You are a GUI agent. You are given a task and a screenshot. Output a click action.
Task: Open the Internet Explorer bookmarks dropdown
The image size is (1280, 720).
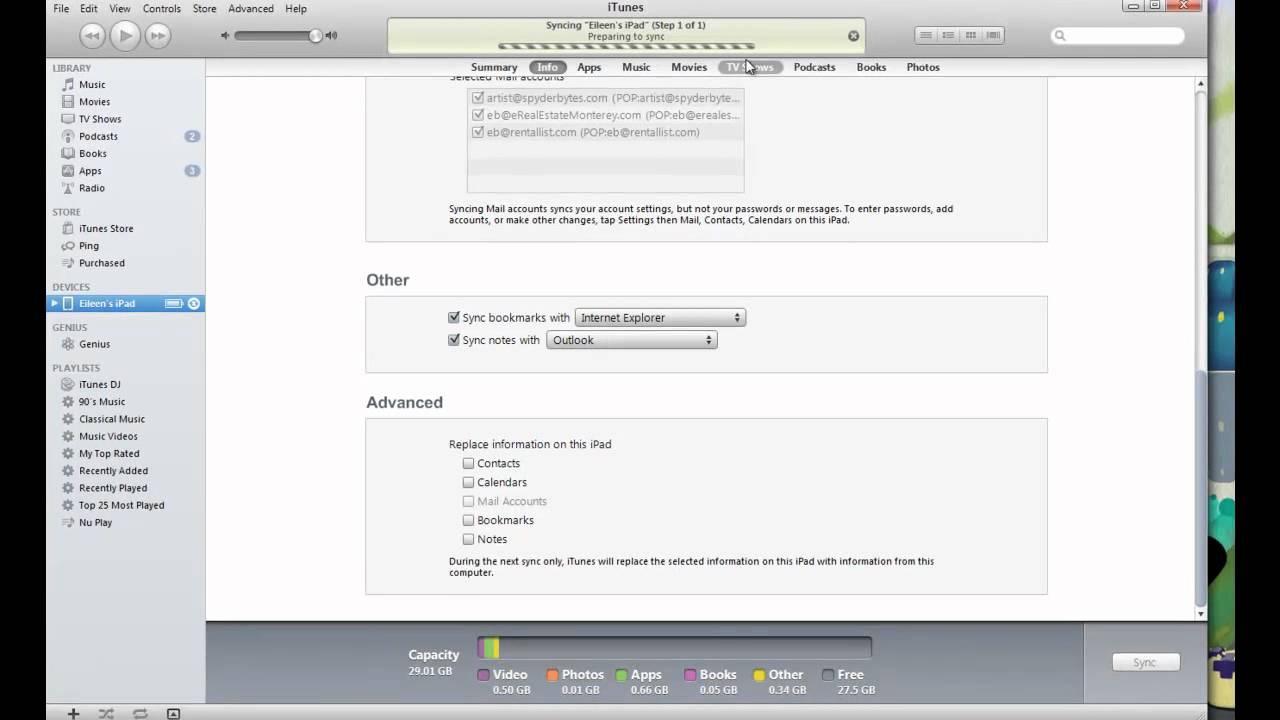click(x=660, y=318)
